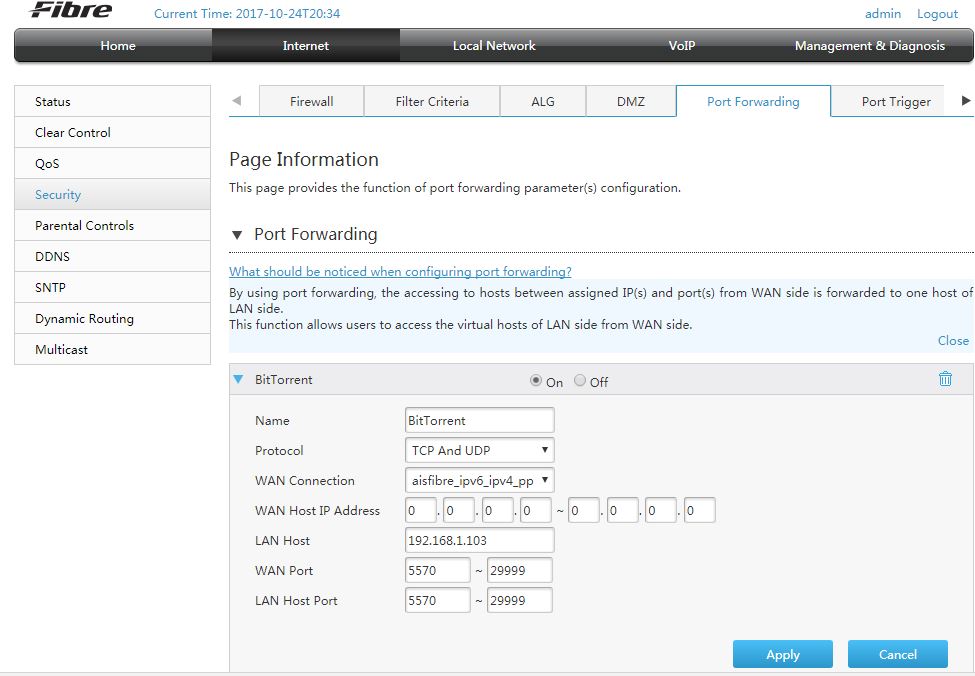This screenshot has width=975, height=676.
Task: Open the VoIP menu
Action: tap(681, 45)
